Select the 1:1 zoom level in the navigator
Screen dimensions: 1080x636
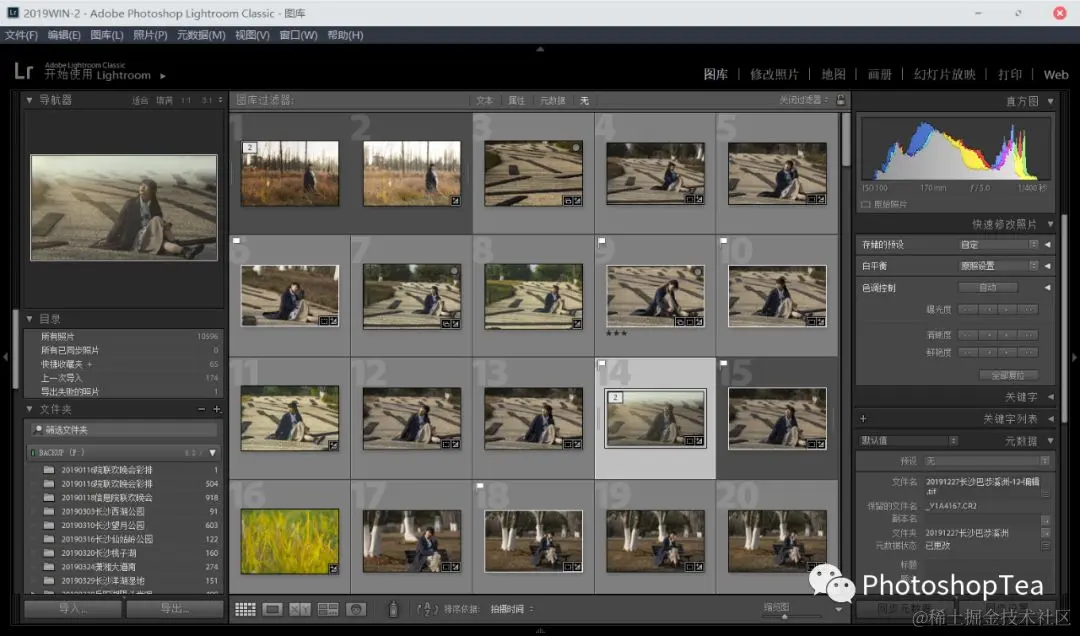point(186,101)
